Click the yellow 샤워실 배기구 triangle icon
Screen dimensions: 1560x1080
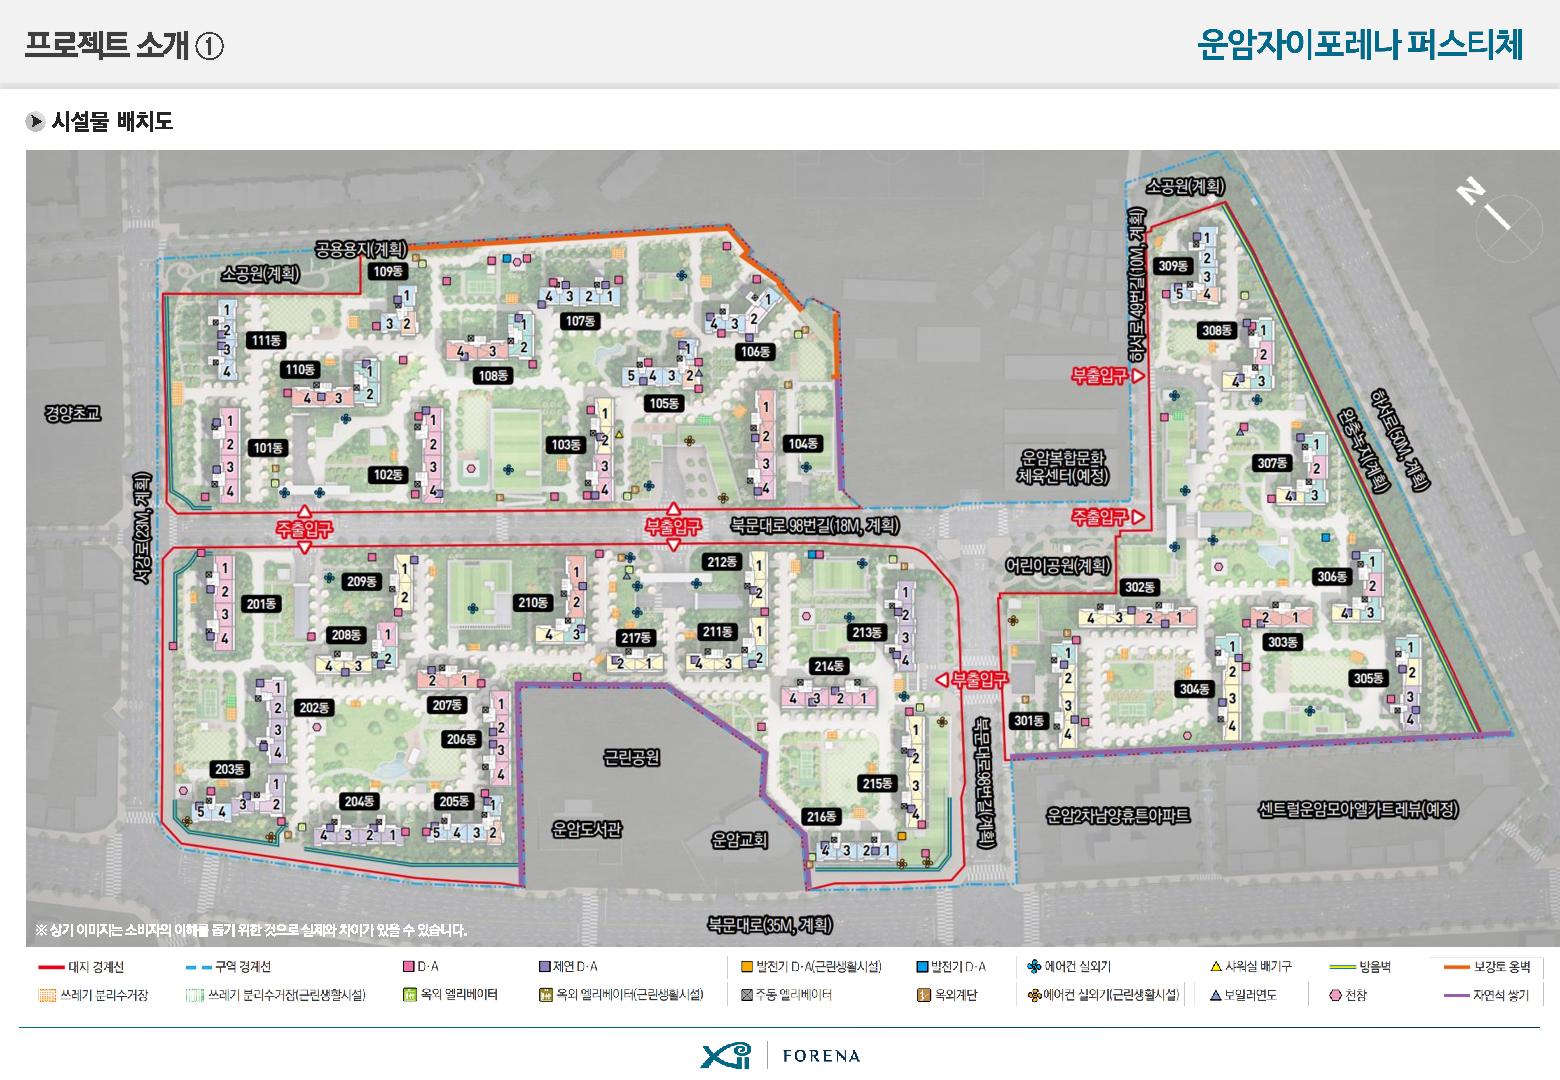(x=1216, y=967)
